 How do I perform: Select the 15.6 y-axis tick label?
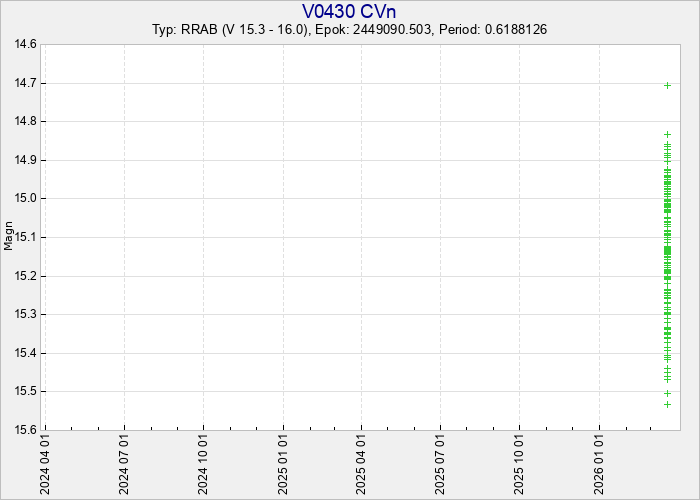26,430
